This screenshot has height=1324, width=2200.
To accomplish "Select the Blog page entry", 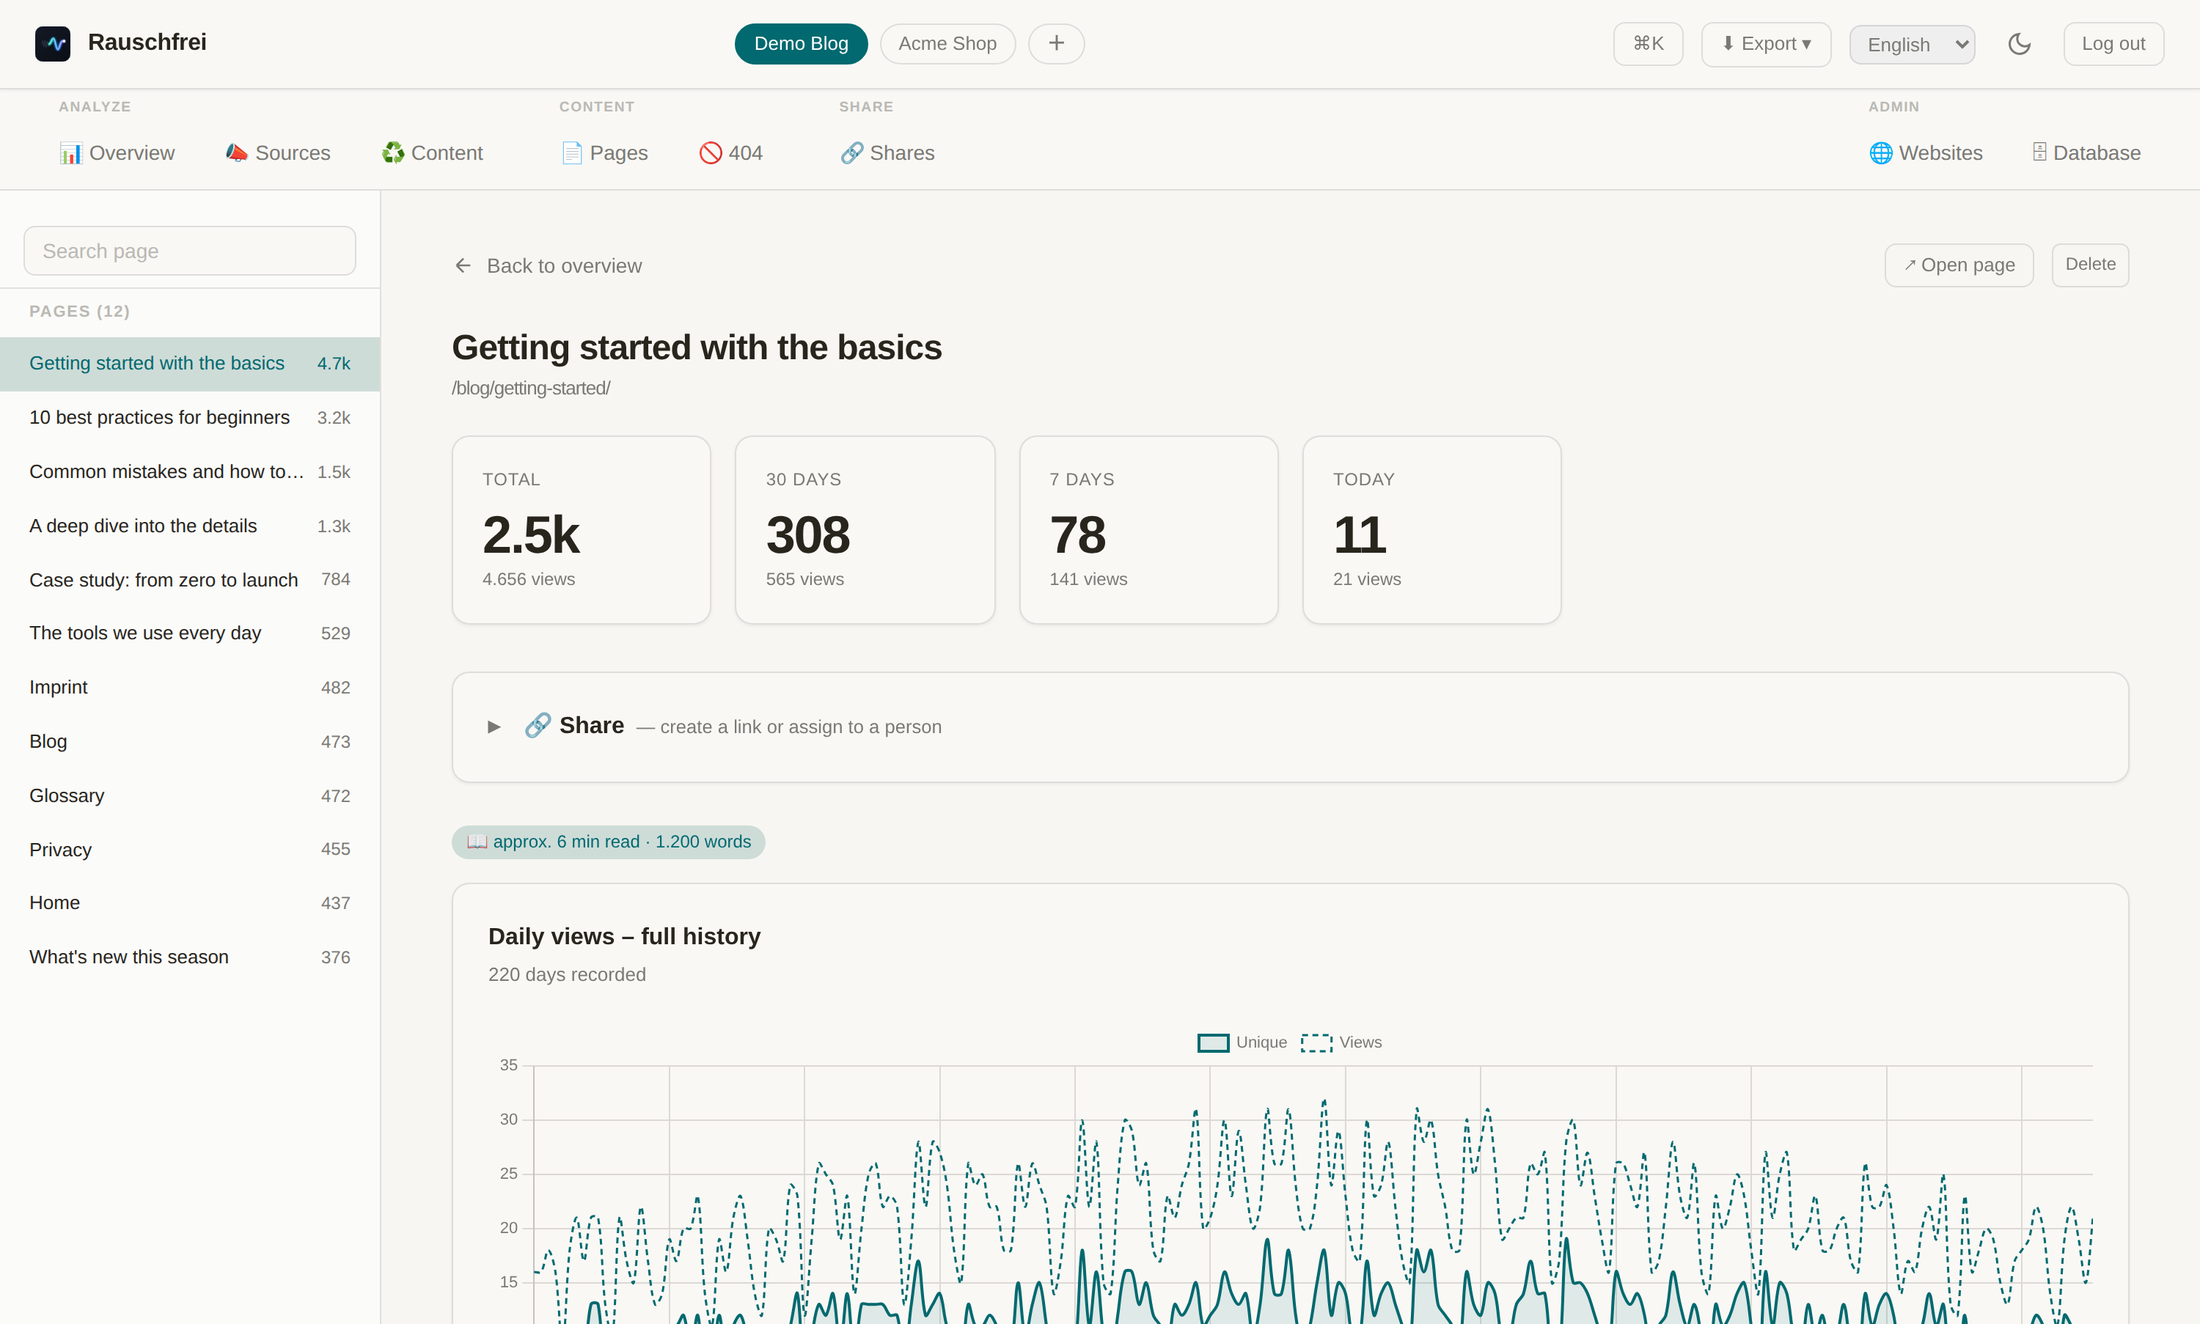I will (190, 742).
